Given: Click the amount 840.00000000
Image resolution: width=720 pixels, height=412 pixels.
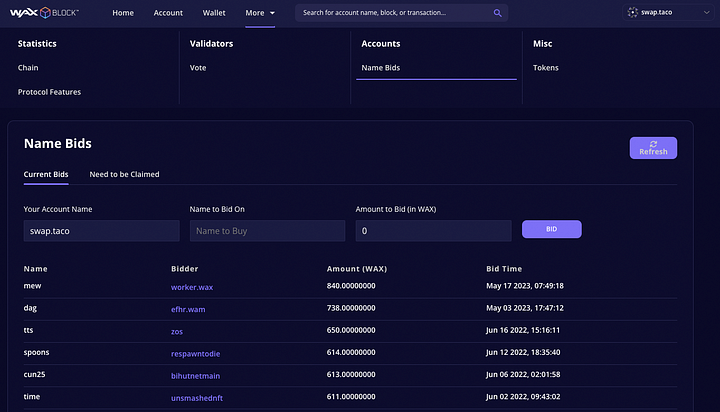Looking at the screenshot, I should point(351,286).
